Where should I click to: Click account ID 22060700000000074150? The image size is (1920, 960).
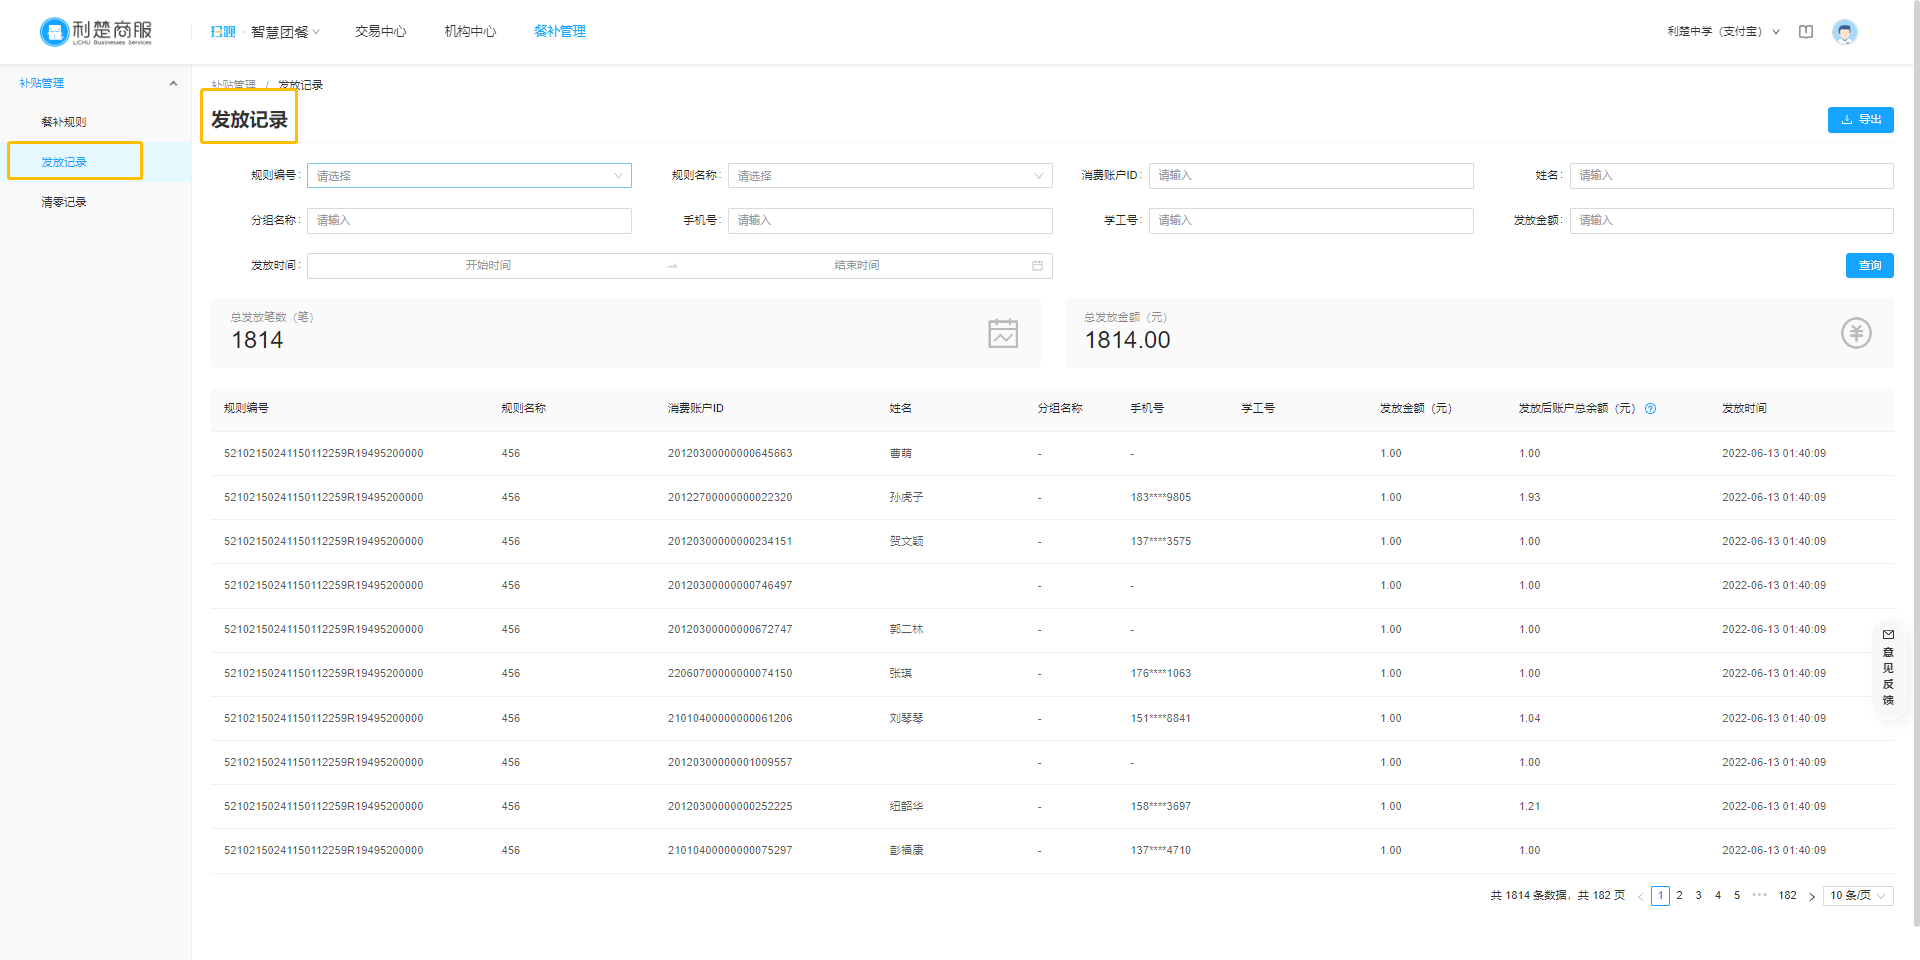(730, 674)
